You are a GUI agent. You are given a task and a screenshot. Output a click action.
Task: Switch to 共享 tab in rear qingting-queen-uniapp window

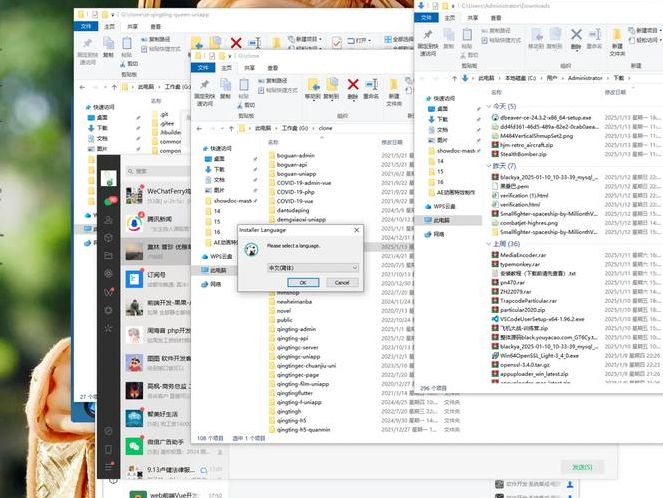pos(132,27)
